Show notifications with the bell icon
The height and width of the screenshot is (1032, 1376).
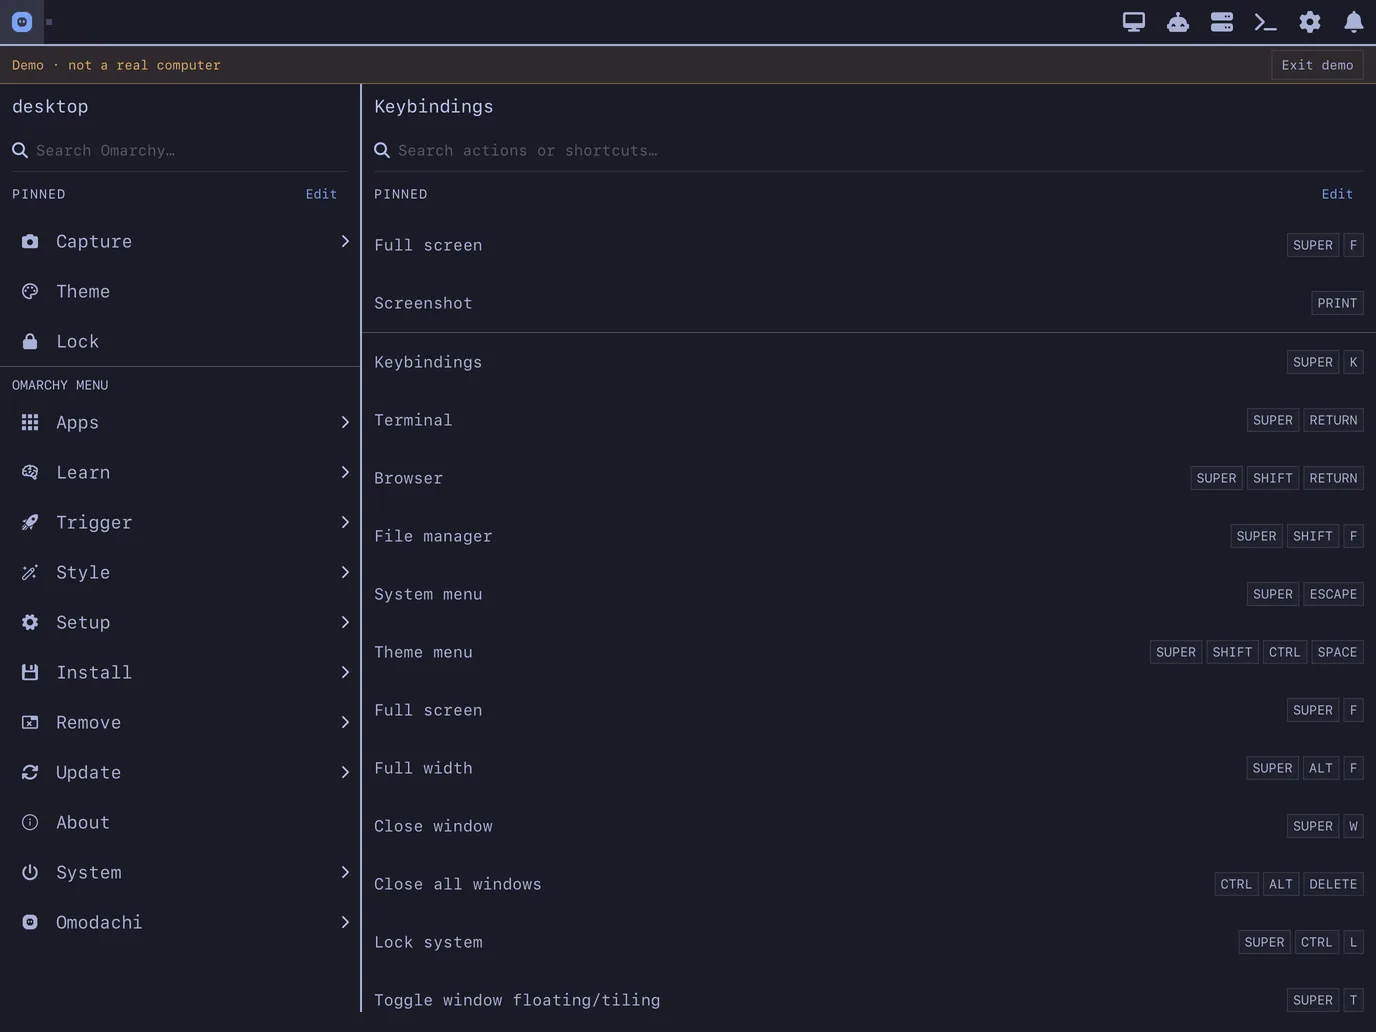tap(1354, 22)
